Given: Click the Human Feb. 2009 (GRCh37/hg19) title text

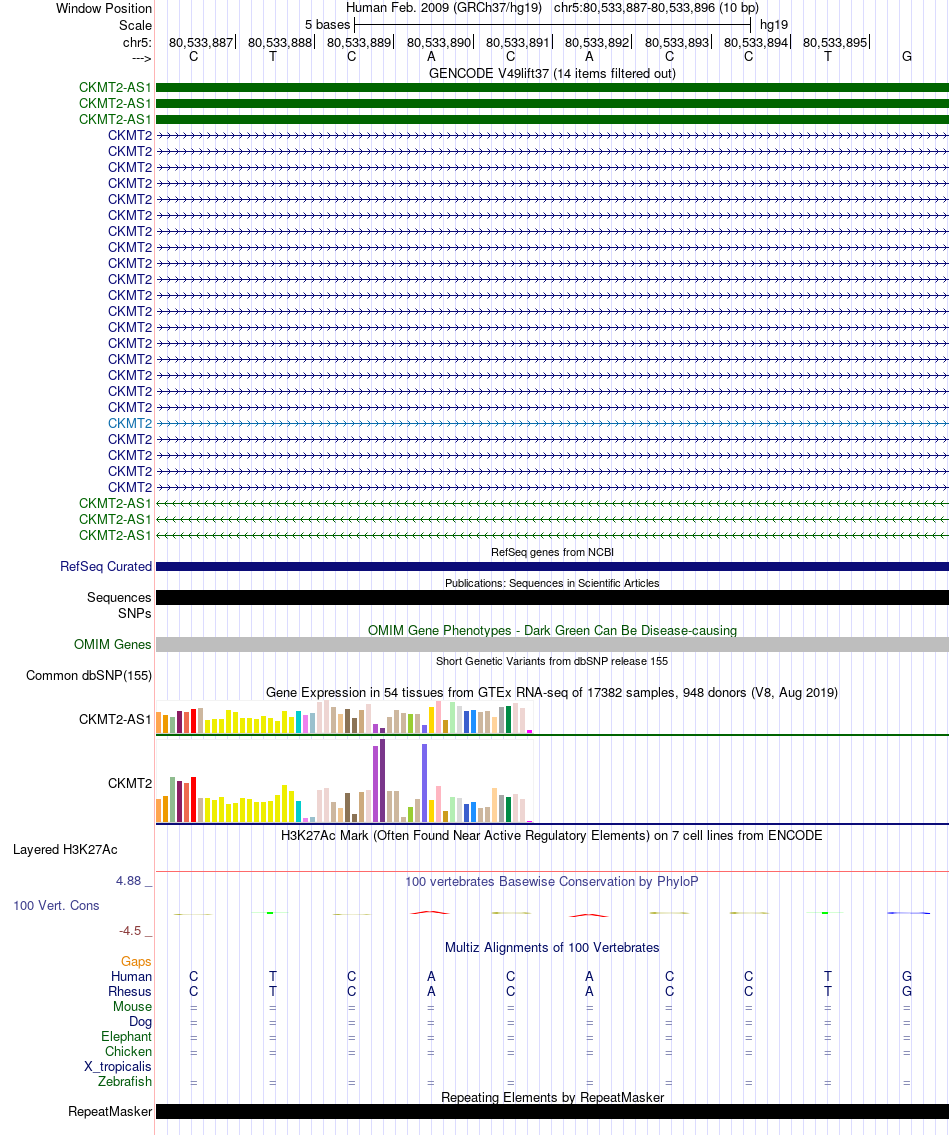Looking at the screenshot, I should pos(444,8).
